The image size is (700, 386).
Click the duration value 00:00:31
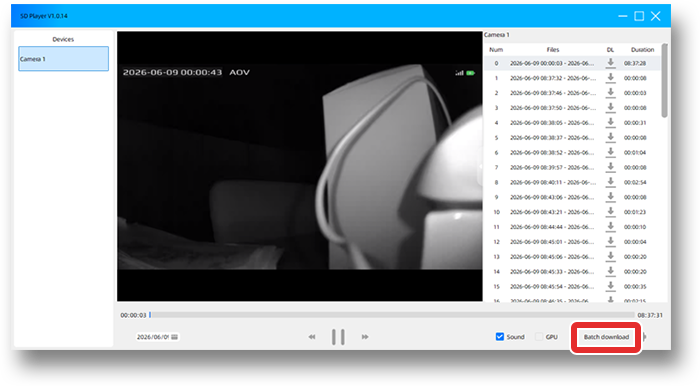point(635,123)
